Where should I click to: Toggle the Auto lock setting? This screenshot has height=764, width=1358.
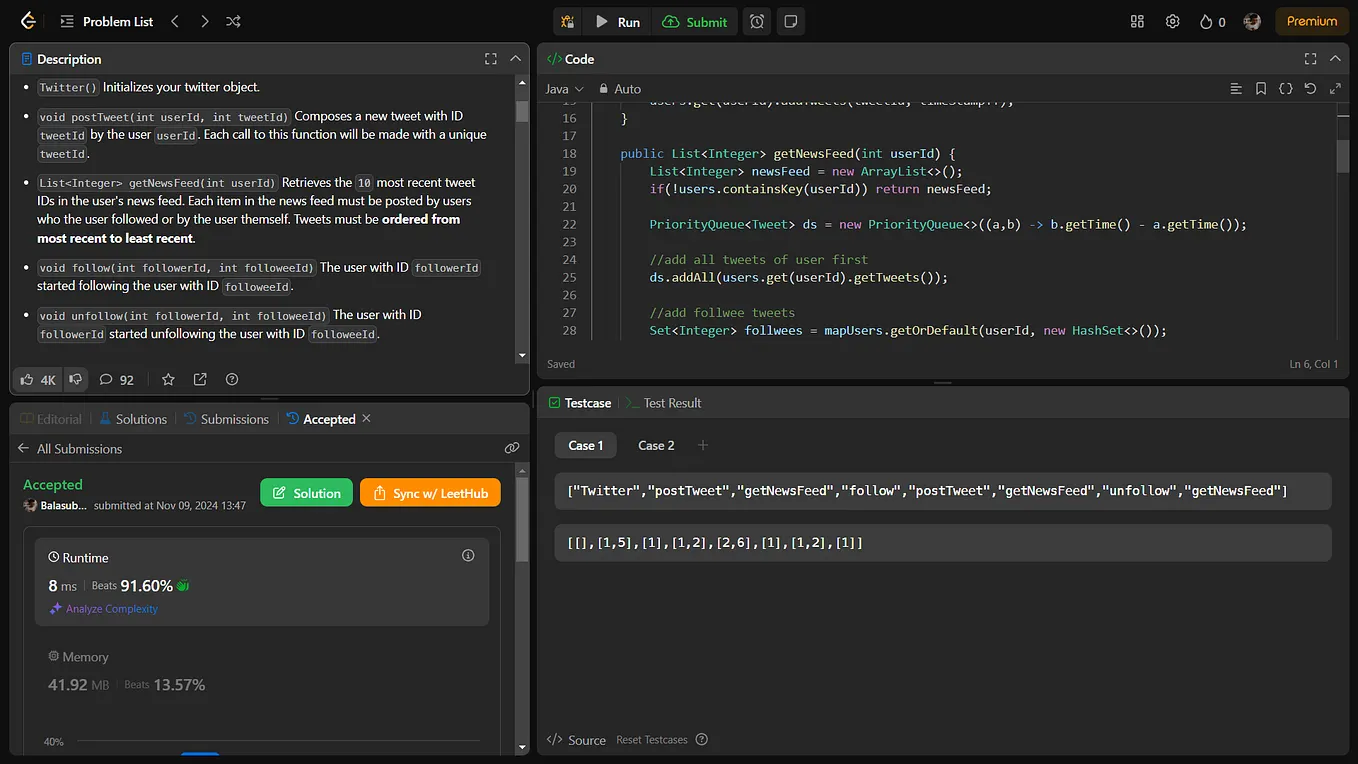pyautogui.click(x=620, y=89)
